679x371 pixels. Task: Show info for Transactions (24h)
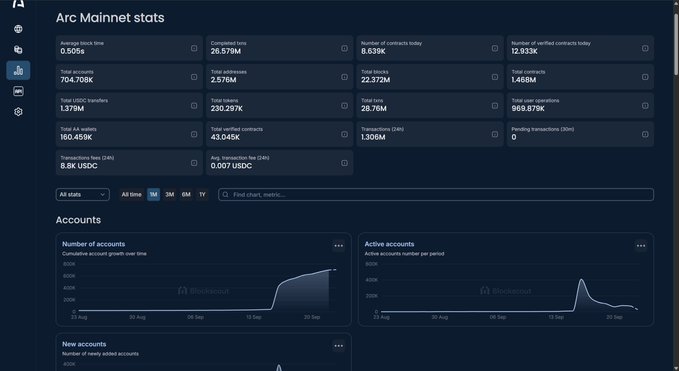[x=495, y=134]
